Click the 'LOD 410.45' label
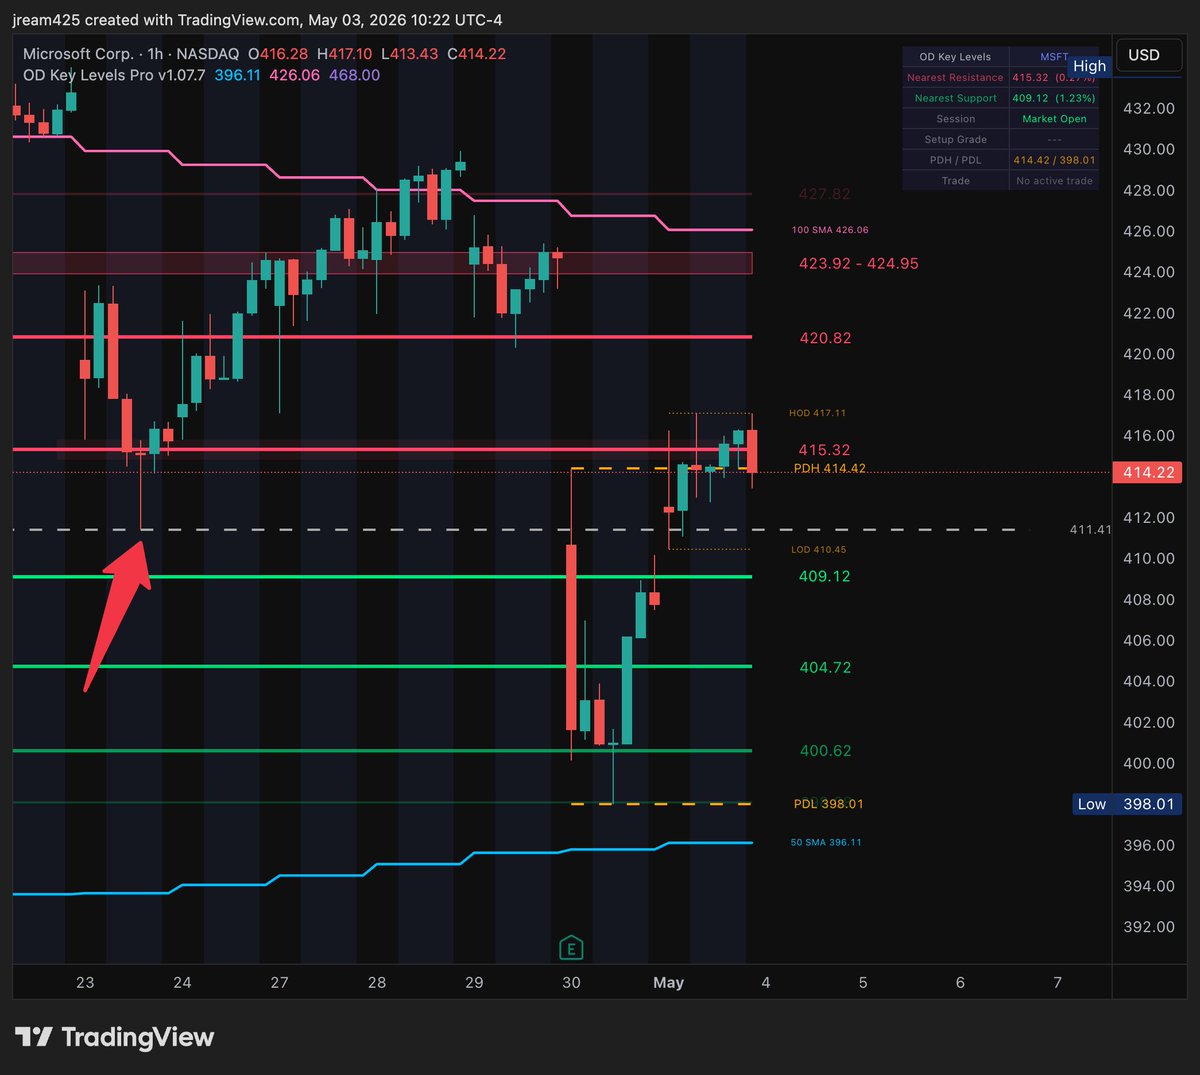1200x1075 pixels. [x=818, y=550]
